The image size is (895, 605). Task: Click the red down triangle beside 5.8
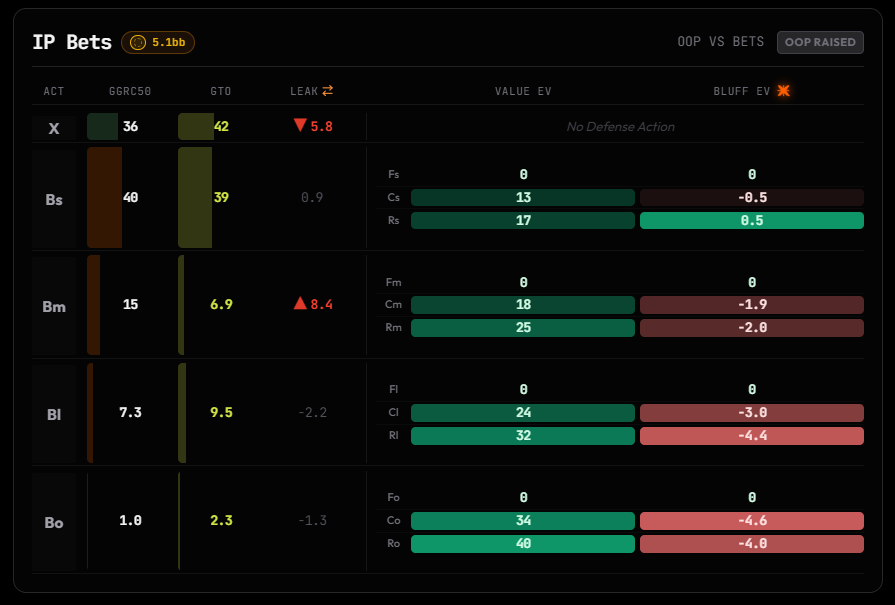coord(300,125)
